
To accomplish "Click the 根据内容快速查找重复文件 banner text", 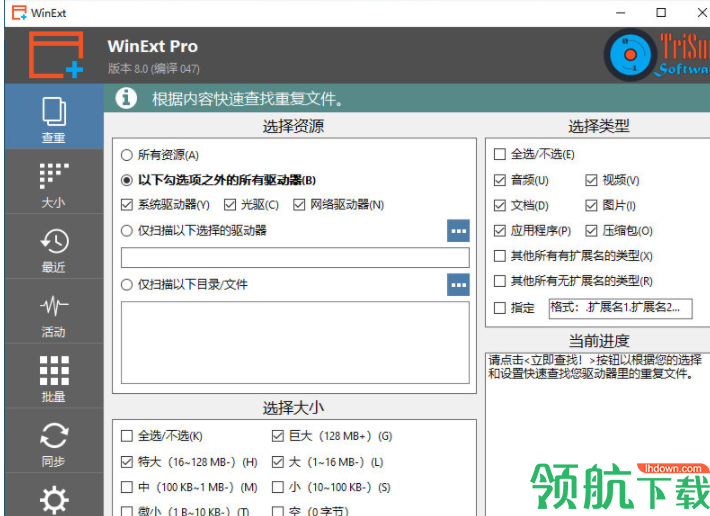I will tap(247, 99).
